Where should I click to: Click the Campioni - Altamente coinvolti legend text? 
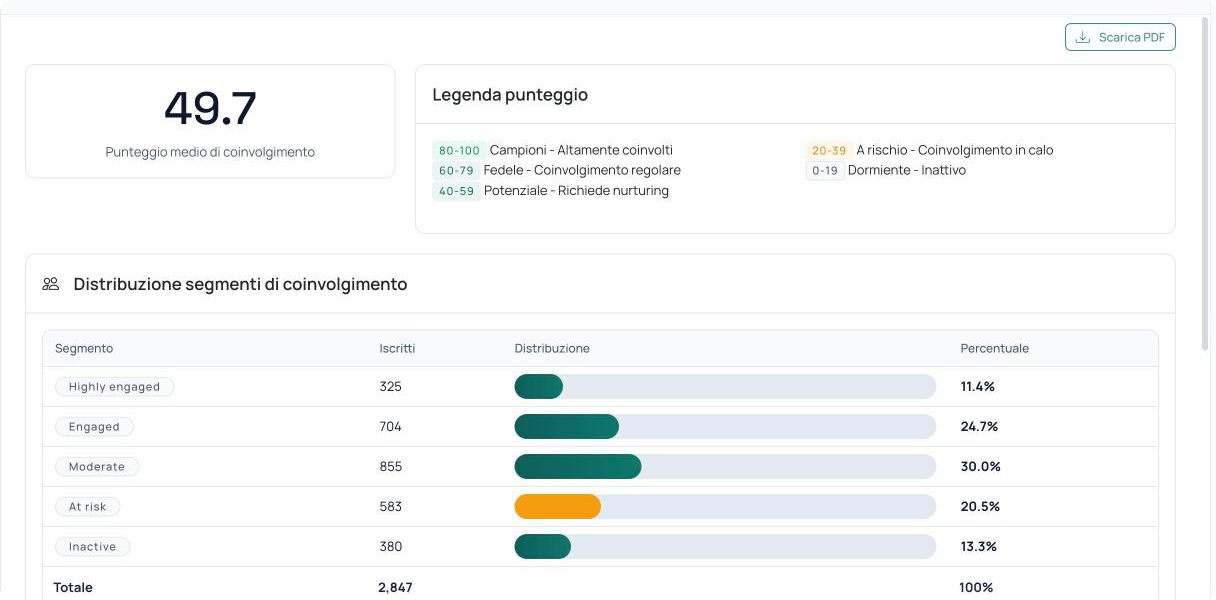[x=581, y=151]
